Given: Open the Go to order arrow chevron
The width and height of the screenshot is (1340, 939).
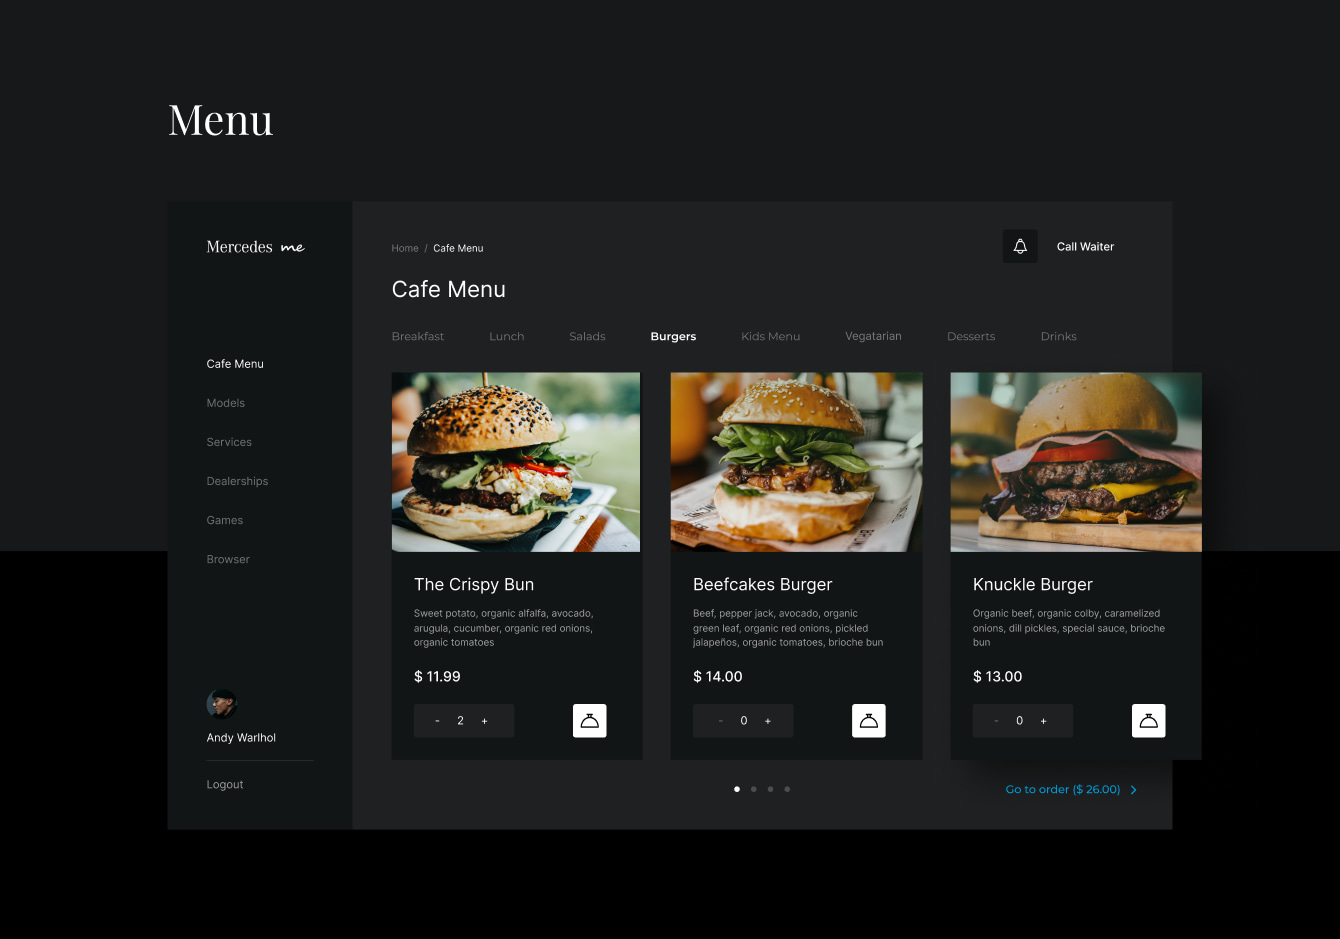Looking at the screenshot, I should [x=1133, y=790].
